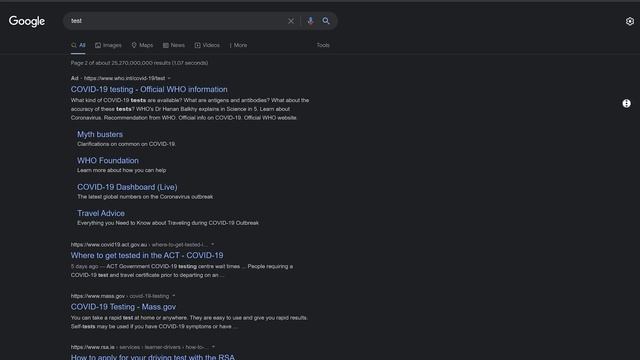The height and width of the screenshot is (360, 640).
Task: Click the https://www.covid19.act.gov.au URL text
Action: pyautogui.click(x=109, y=244)
